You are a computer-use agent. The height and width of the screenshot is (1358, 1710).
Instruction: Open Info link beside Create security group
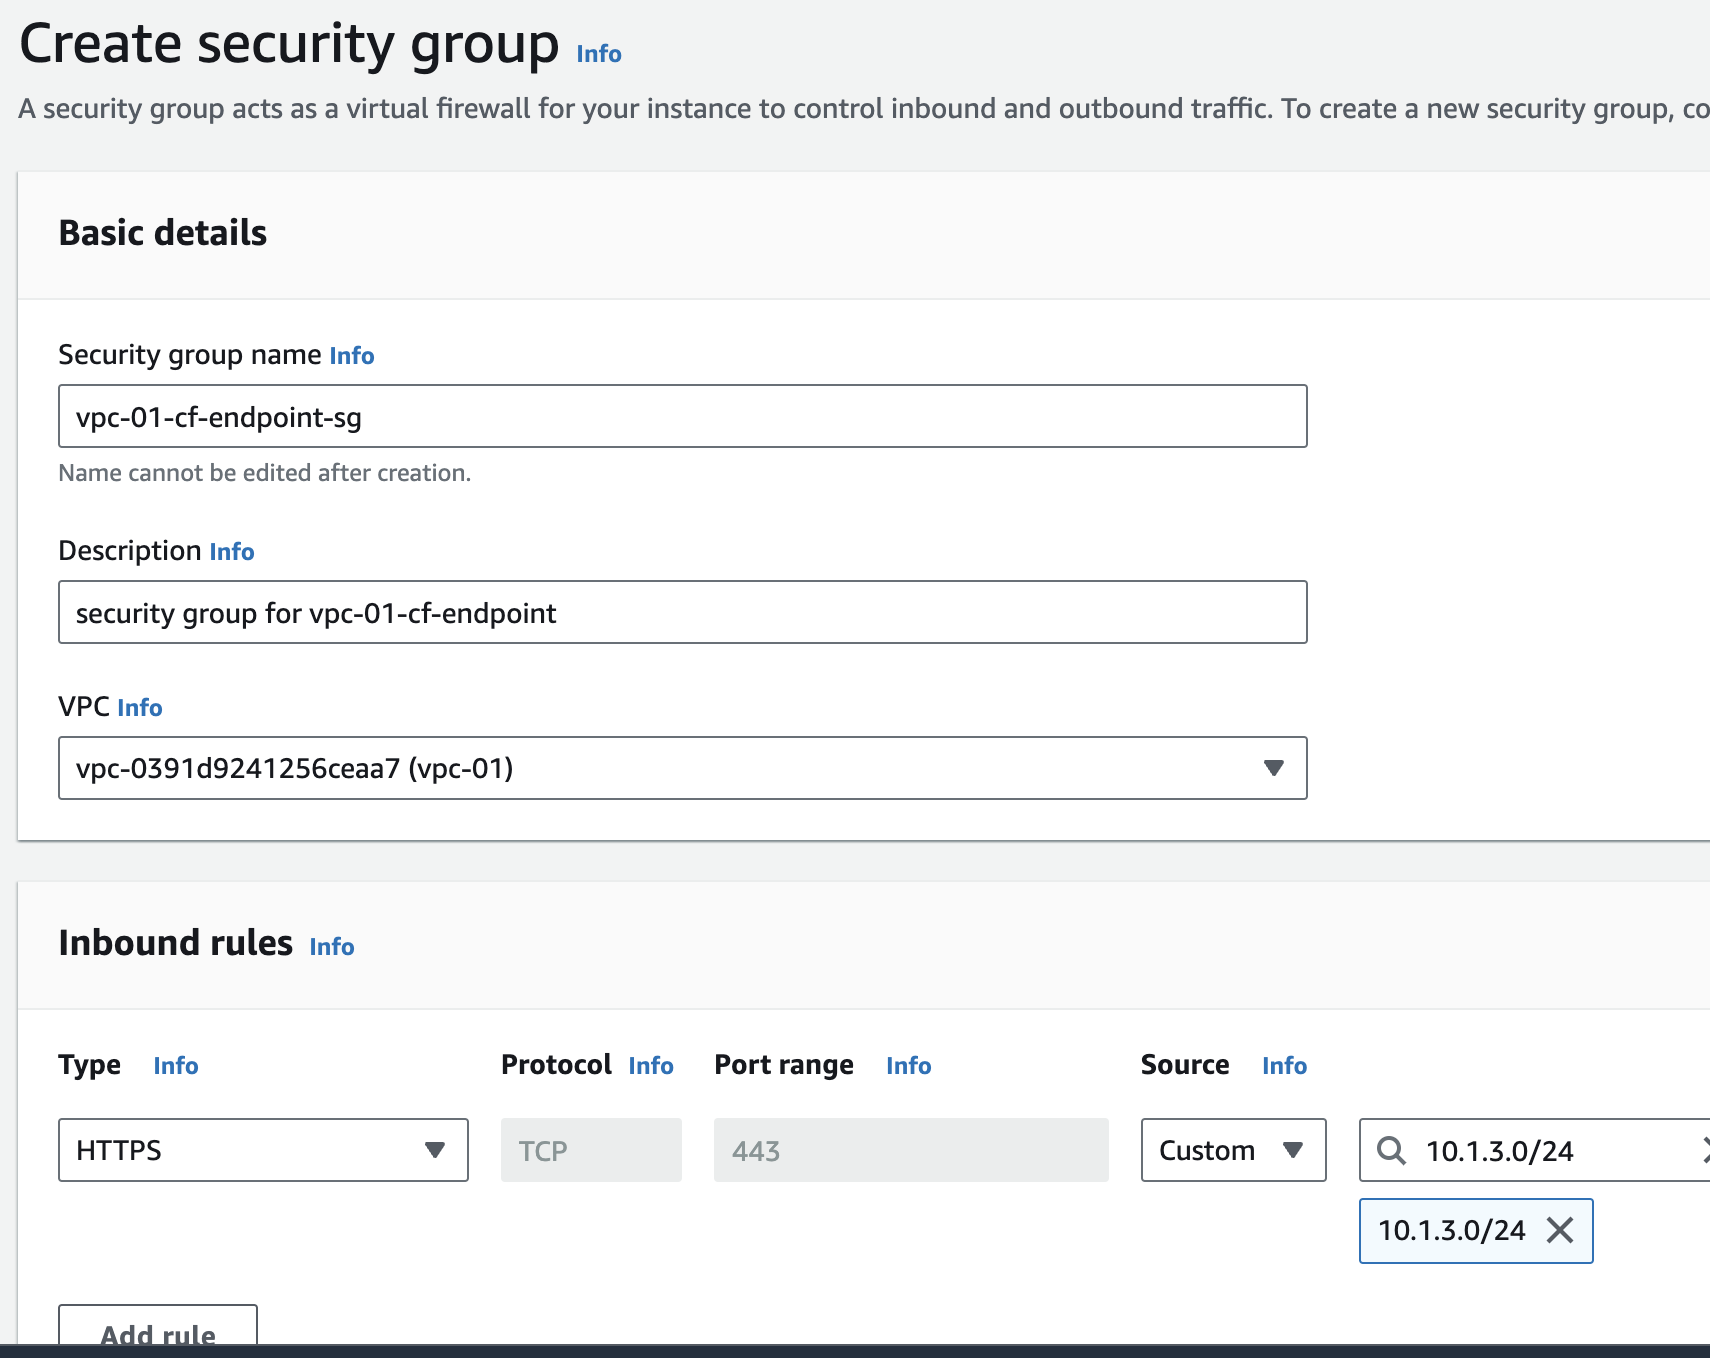598,54
